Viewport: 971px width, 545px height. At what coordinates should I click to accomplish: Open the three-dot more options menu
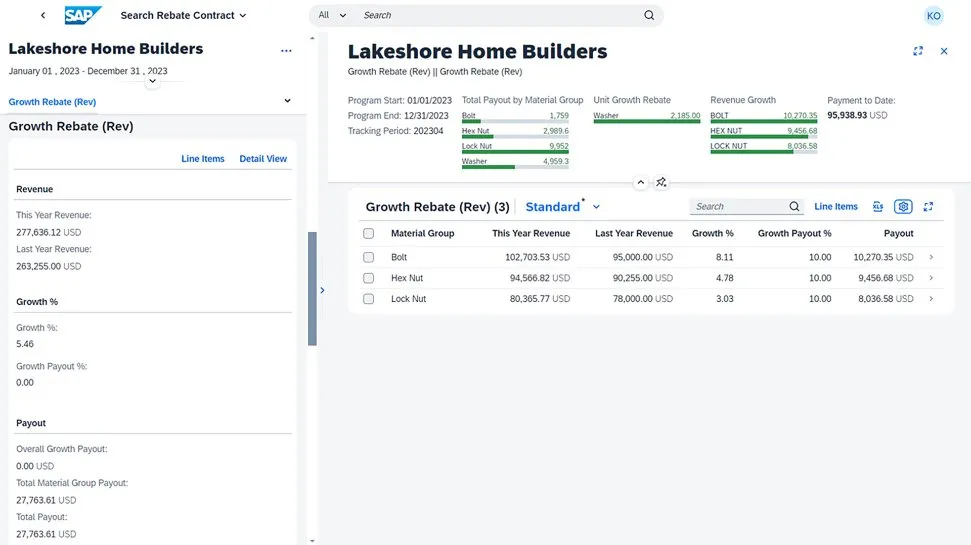[286, 51]
